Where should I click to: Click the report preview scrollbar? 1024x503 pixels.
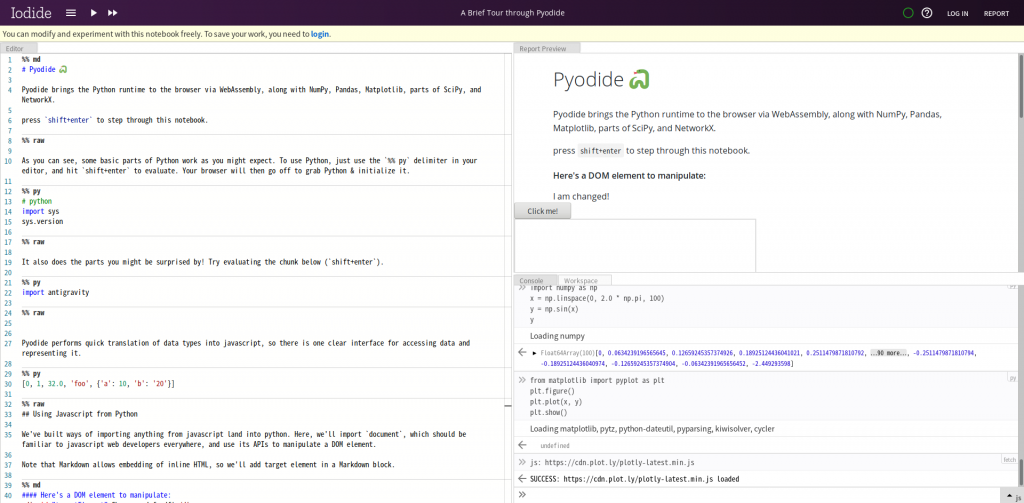tap(1021, 87)
